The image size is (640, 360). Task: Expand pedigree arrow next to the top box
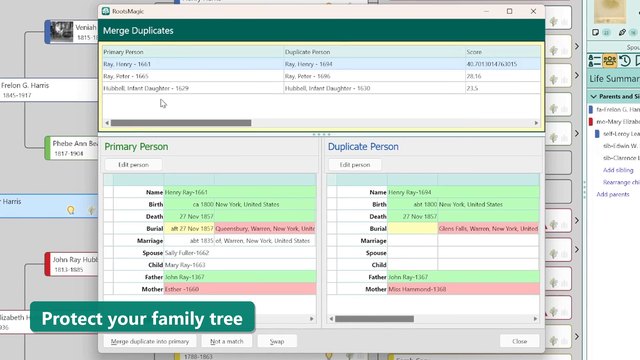[577, 46]
